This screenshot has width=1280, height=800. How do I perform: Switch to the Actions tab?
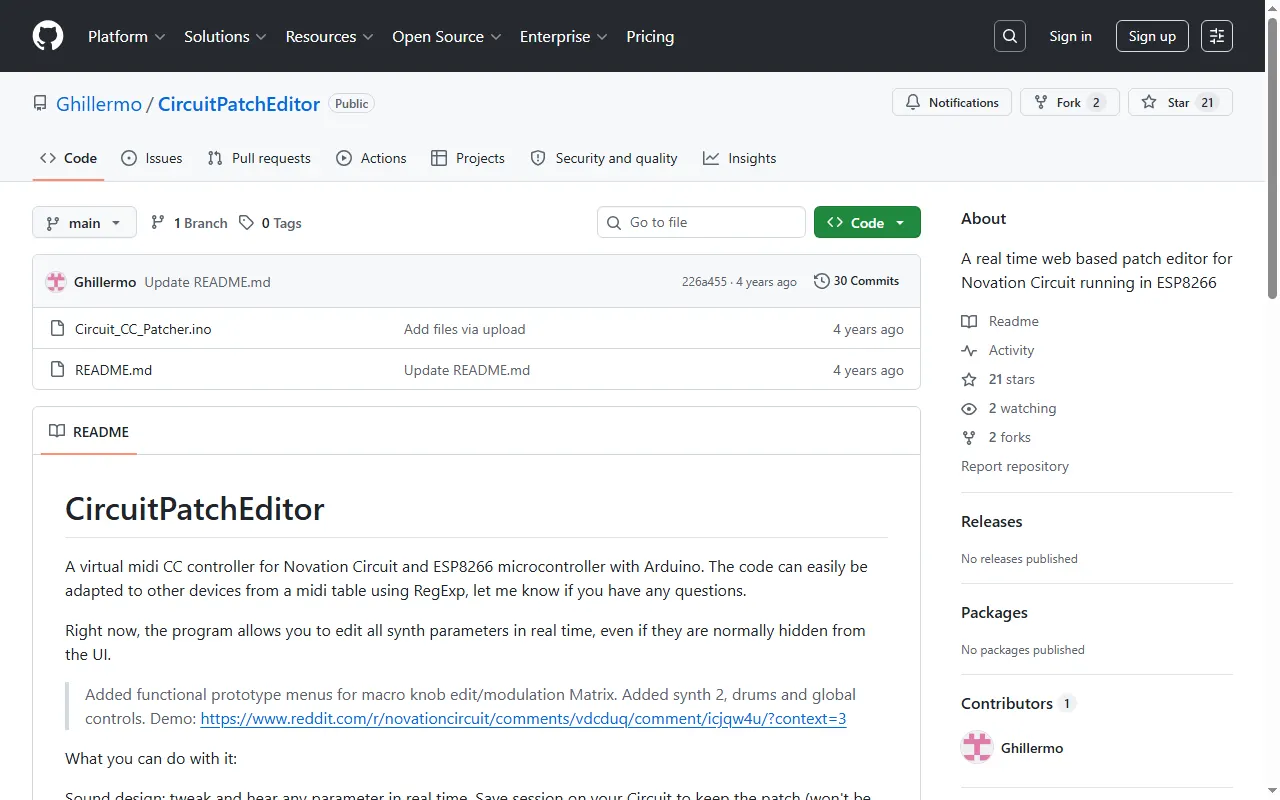tap(371, 158)
